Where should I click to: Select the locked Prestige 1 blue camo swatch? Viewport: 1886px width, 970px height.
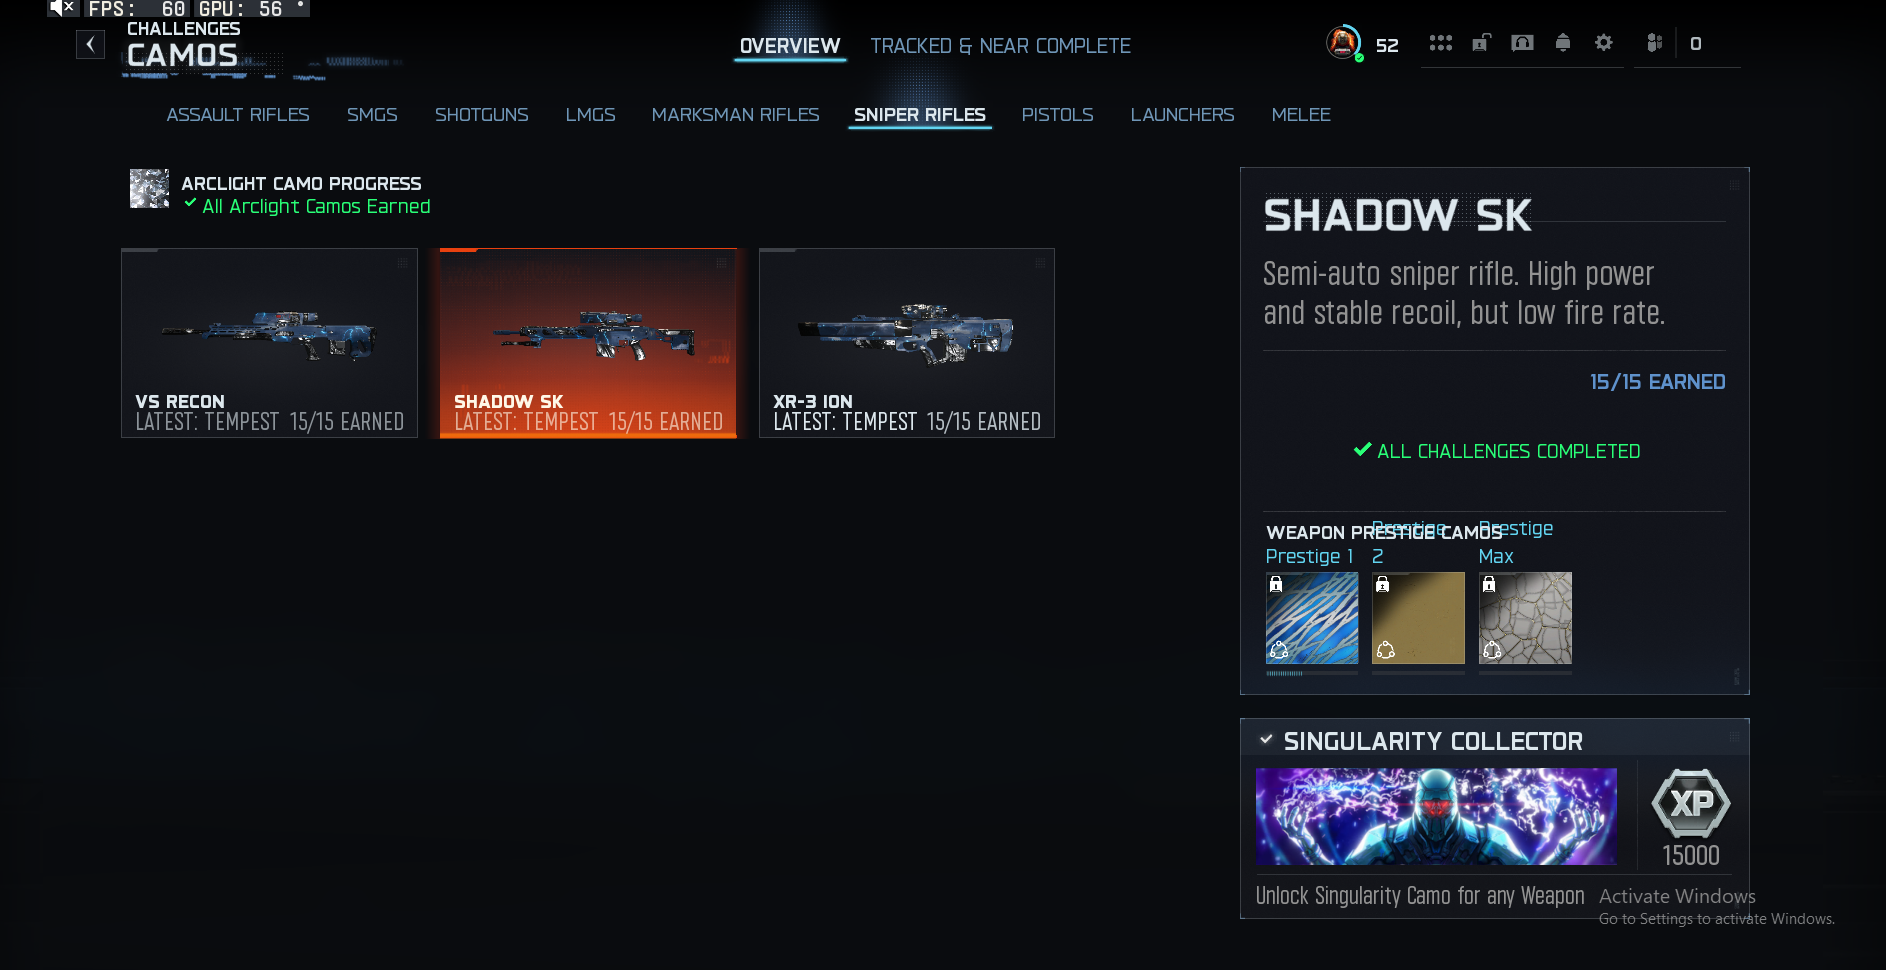(x=1312, y=618)
